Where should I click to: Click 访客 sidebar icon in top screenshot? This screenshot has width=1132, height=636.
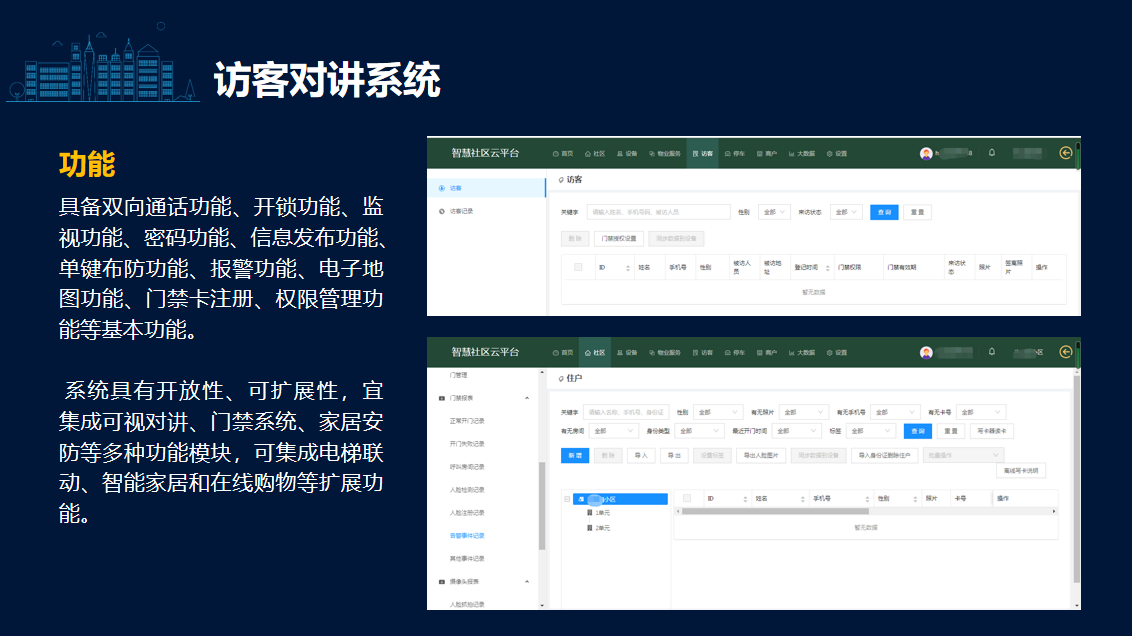pyautogui.click(x=442, y=188)
